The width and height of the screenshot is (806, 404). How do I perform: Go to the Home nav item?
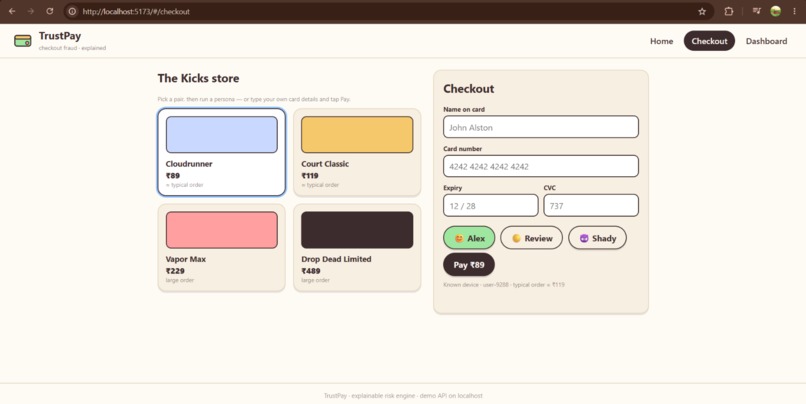(x=661, y=41)
